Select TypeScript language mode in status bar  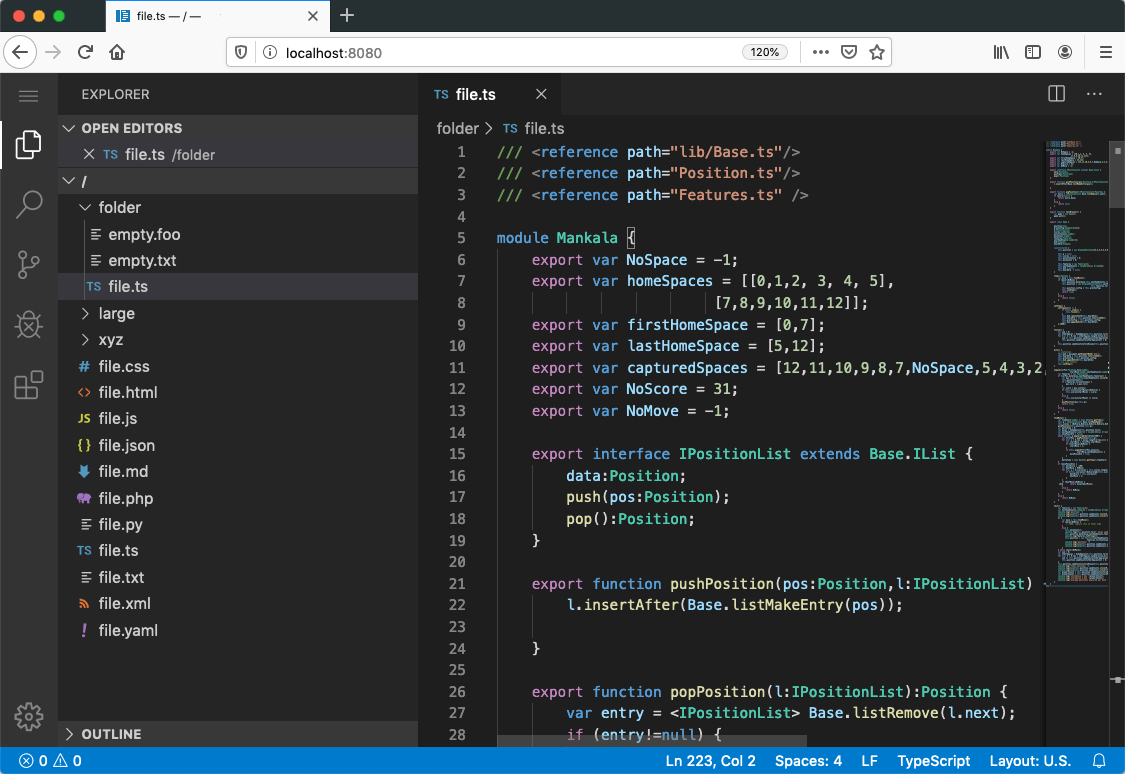coord(933,761)
